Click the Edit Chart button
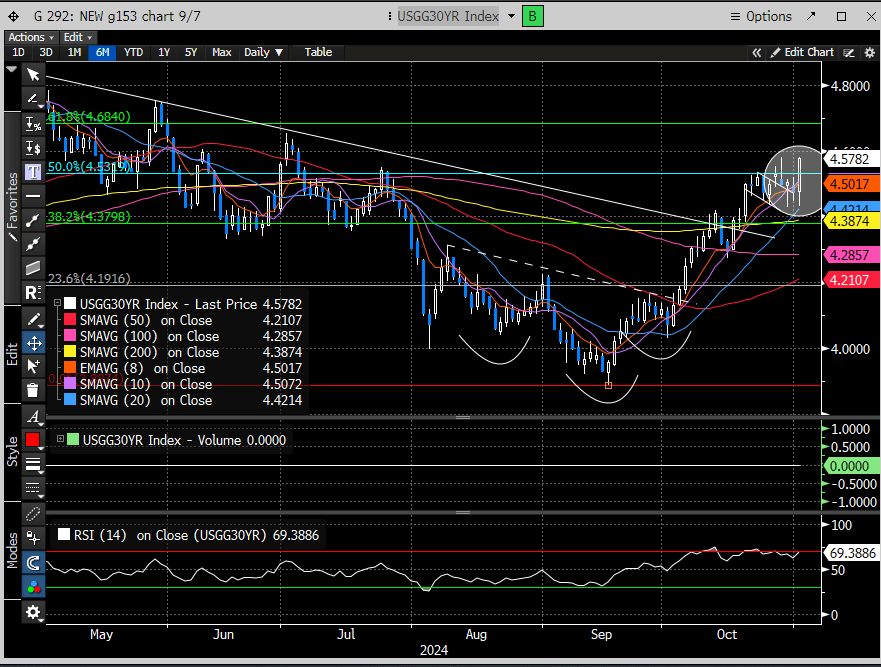Screen dimensions: 881x667 tap(802, 52)
